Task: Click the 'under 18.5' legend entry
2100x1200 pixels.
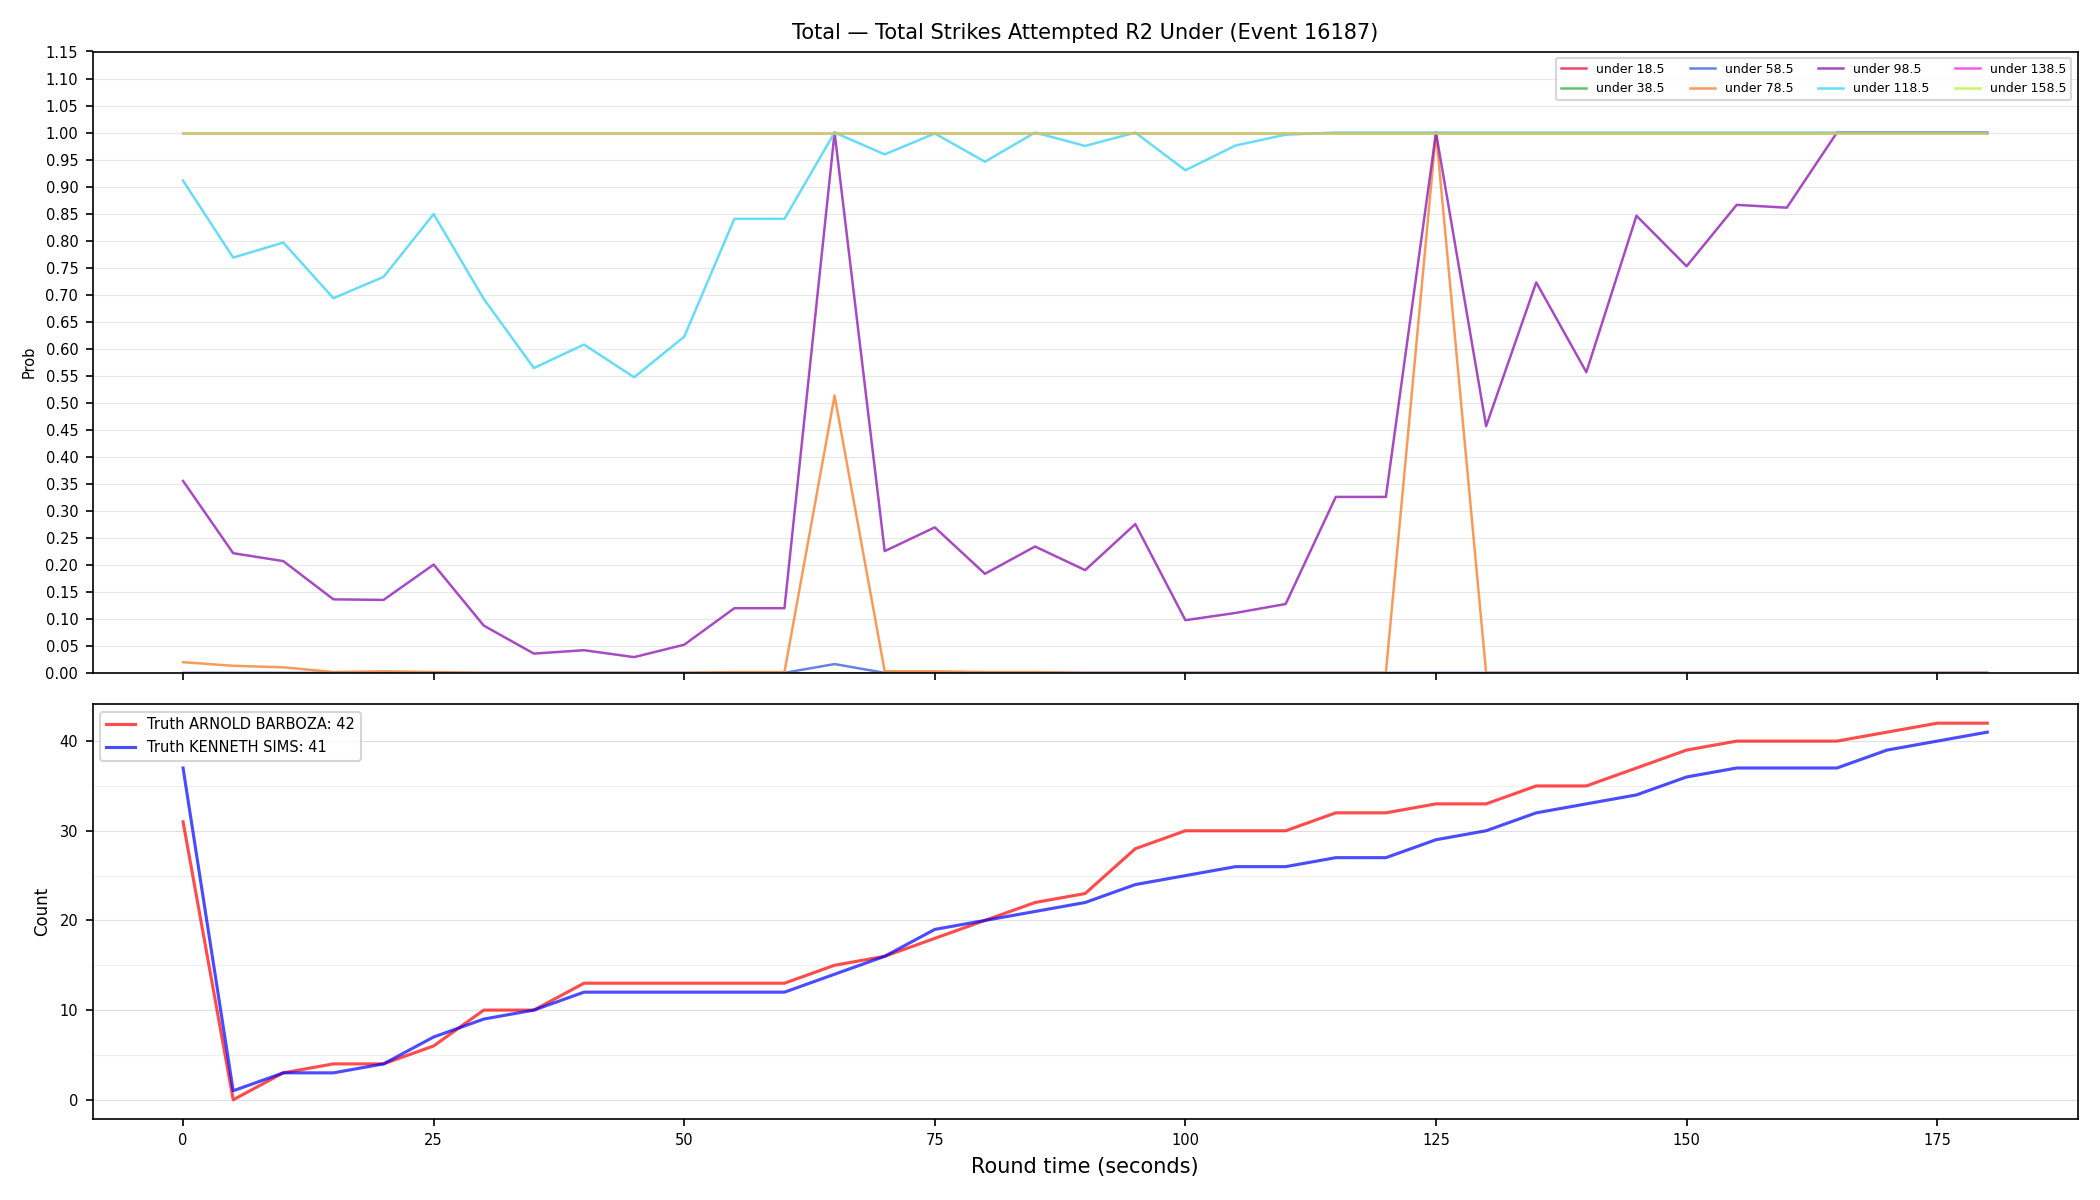Action: 1612,69
